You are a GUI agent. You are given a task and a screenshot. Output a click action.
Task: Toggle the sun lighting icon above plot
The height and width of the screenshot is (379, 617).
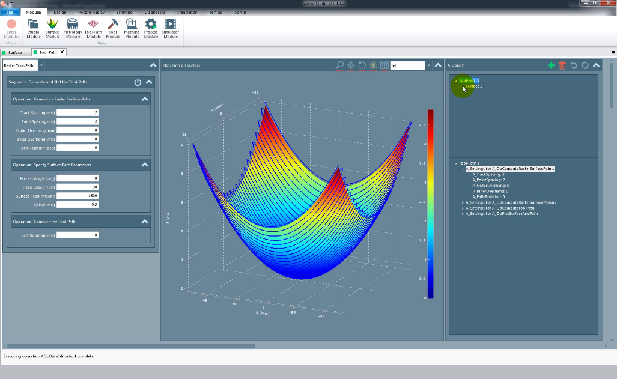tap(373, 65)
